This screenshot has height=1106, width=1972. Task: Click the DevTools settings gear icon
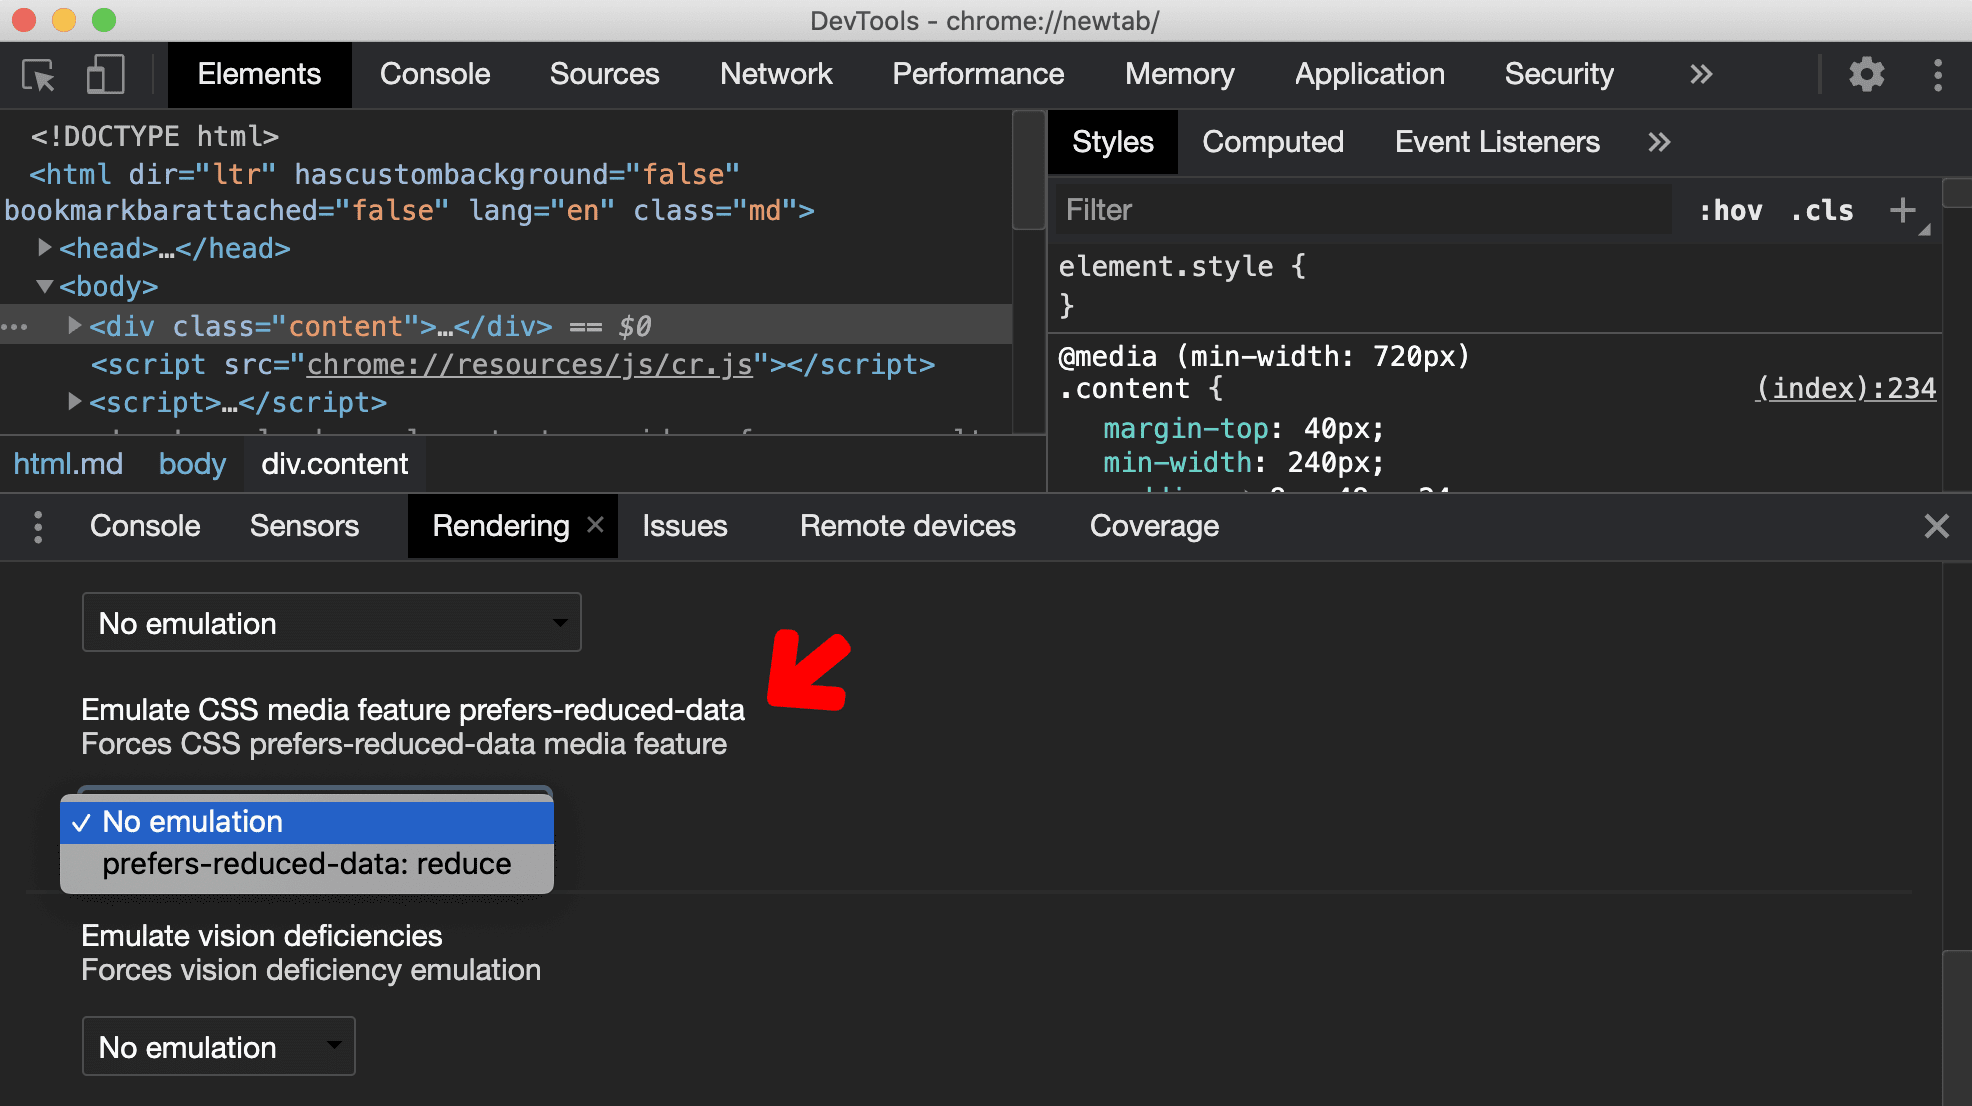(1866, 74)
